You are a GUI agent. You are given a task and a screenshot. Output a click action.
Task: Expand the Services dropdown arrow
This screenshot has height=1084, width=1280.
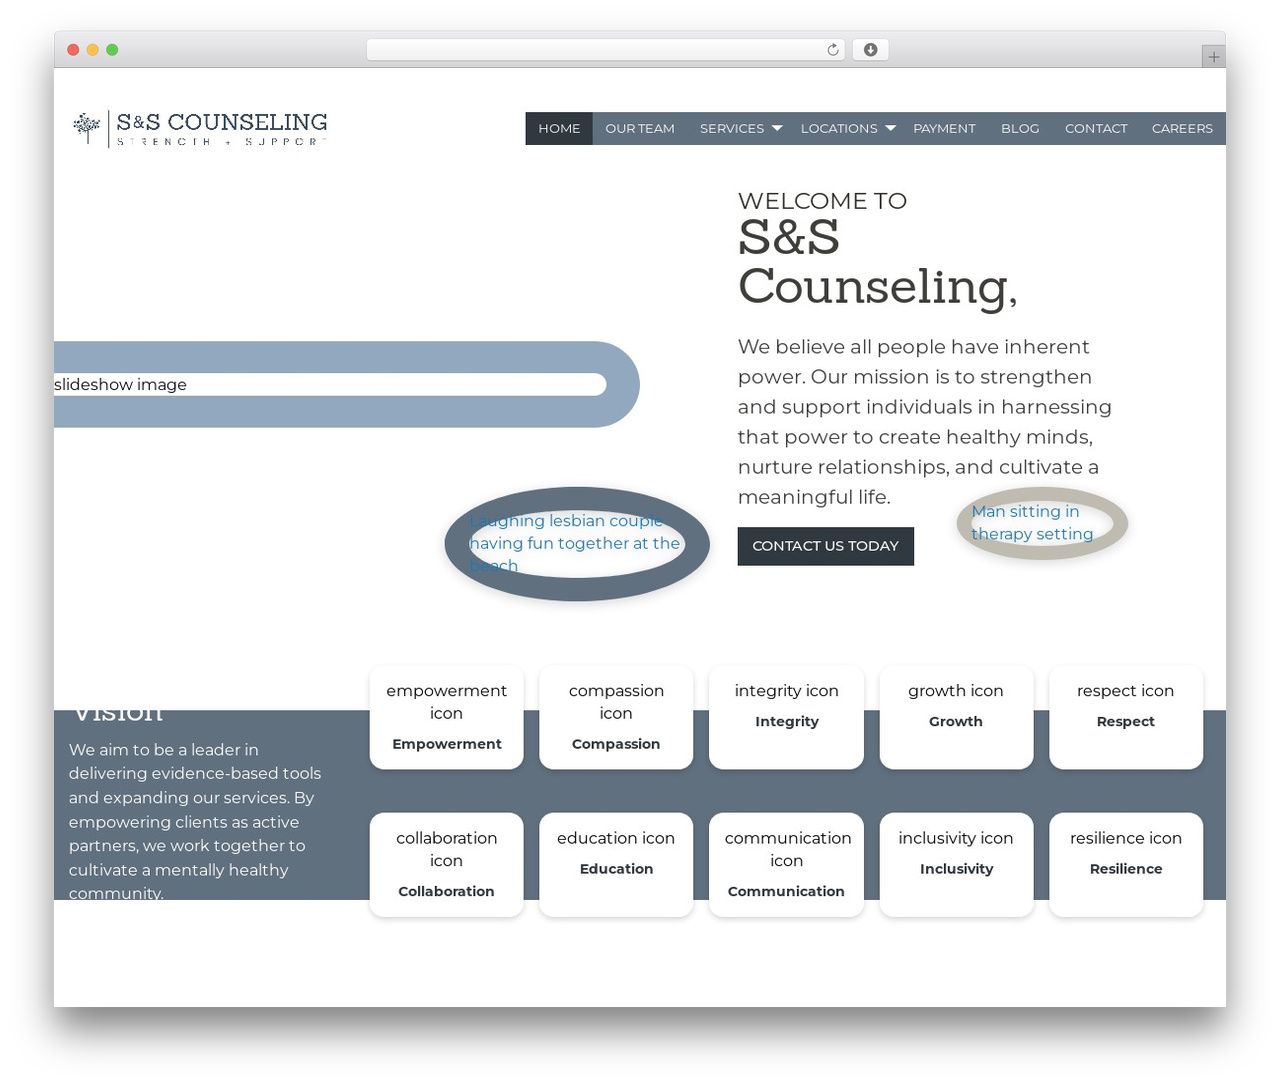777,128
